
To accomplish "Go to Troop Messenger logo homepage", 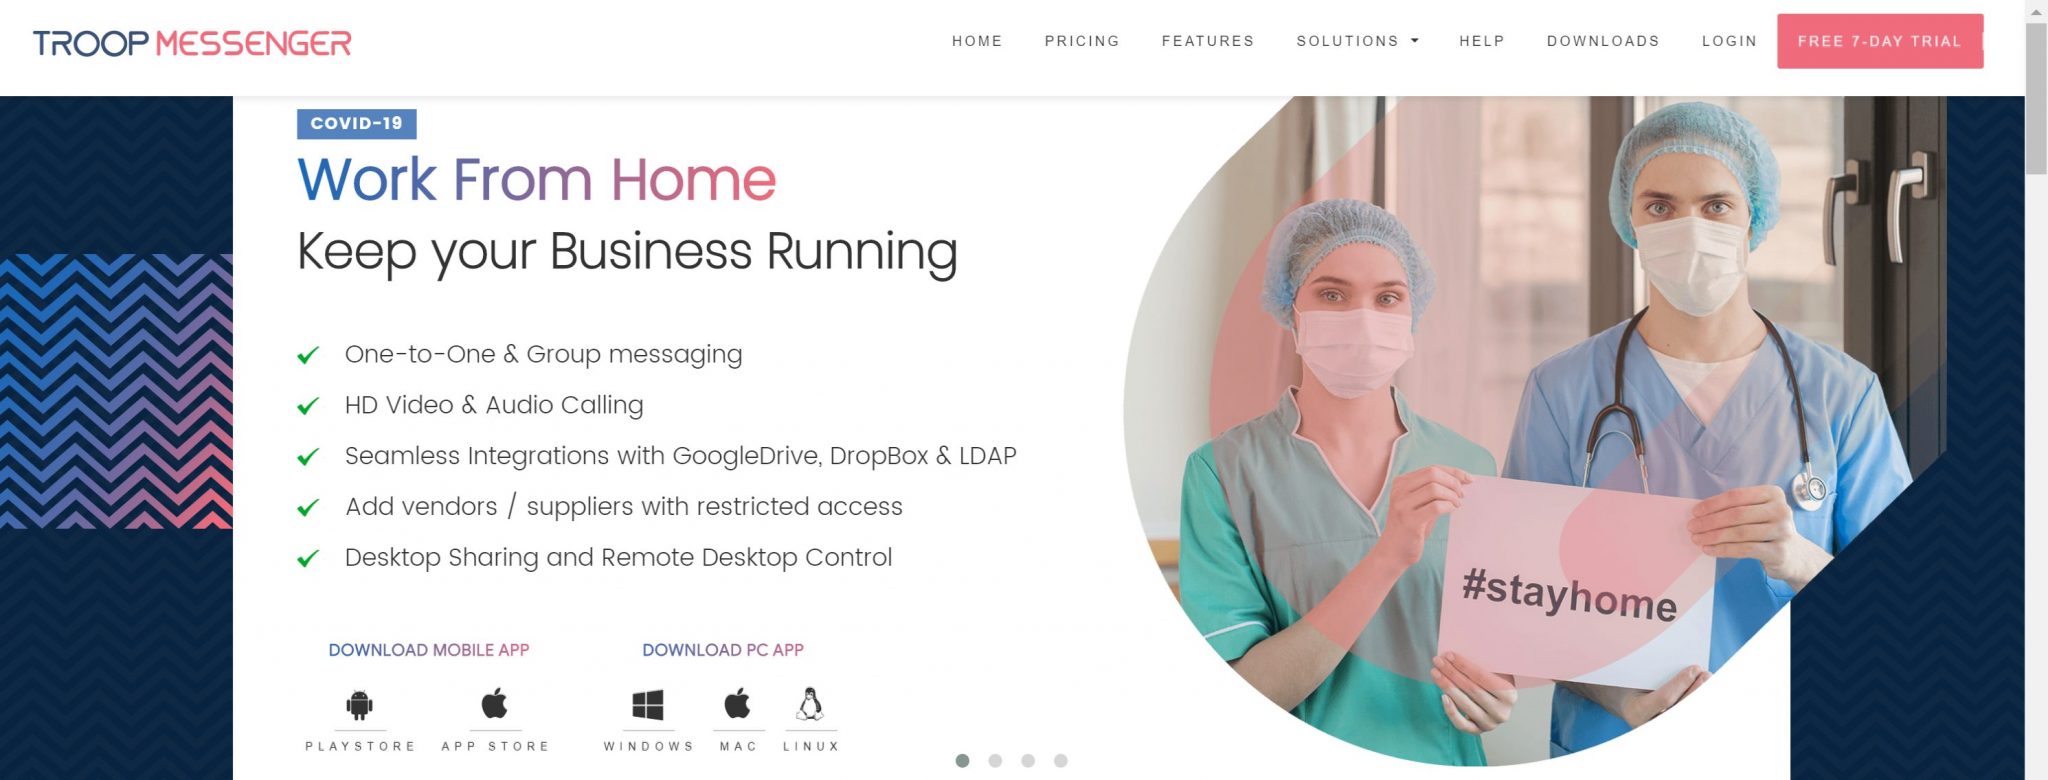I will pyautogui.click(x=192, y=43).
